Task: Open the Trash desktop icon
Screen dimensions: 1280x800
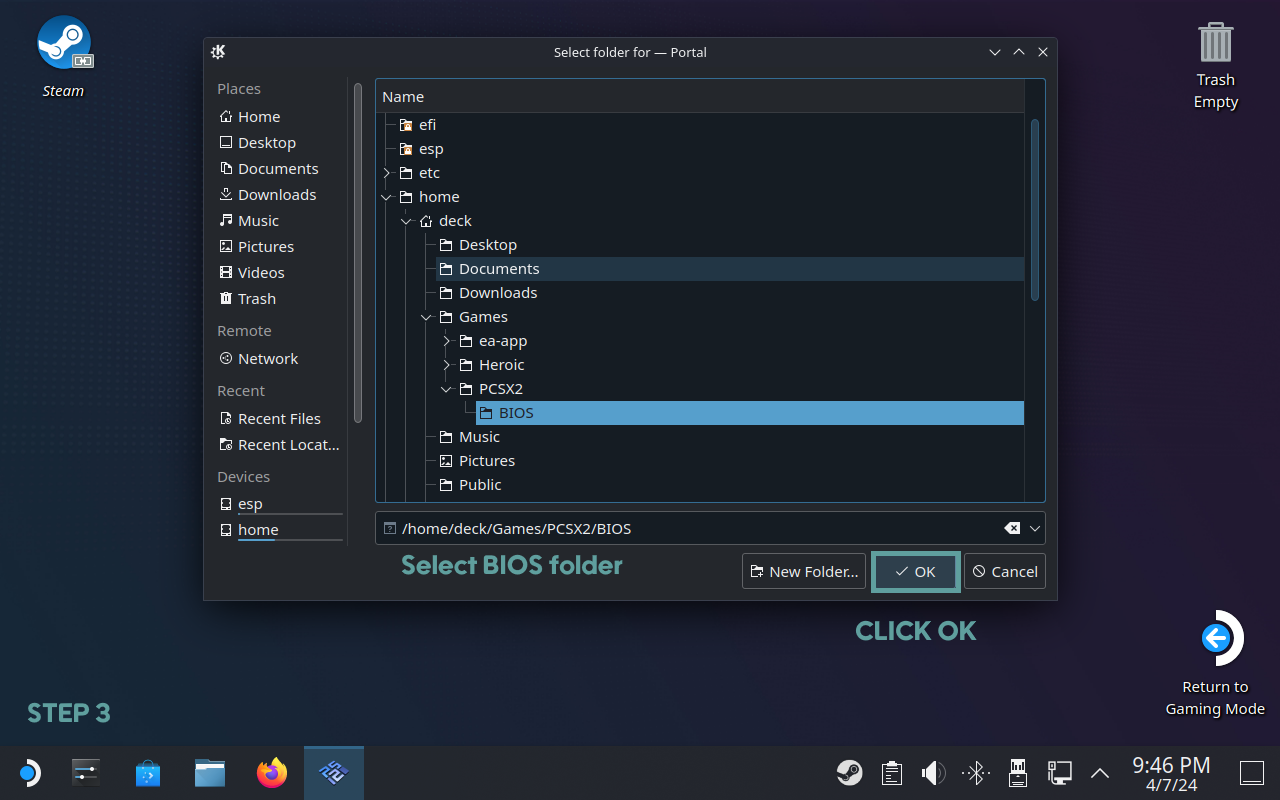Action: [x=1215, y=43]
